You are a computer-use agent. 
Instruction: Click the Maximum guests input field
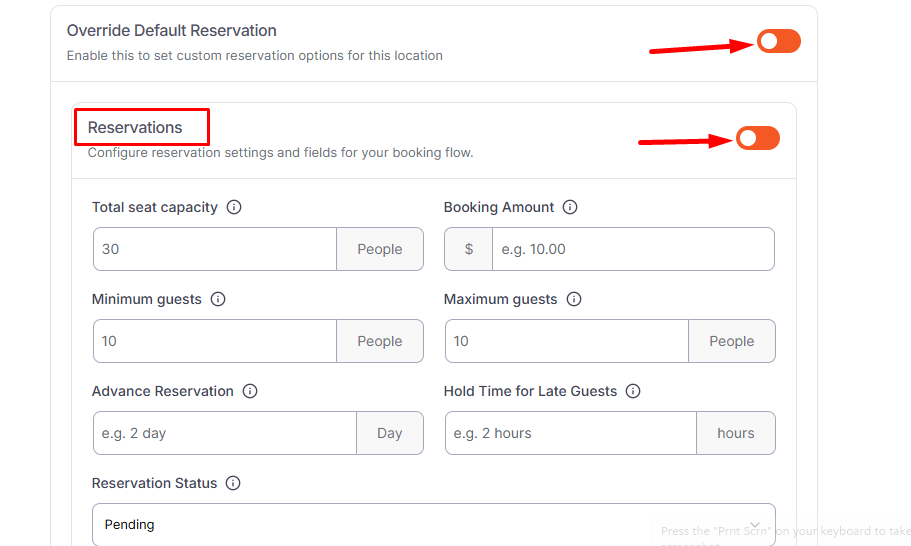(566, 341)
